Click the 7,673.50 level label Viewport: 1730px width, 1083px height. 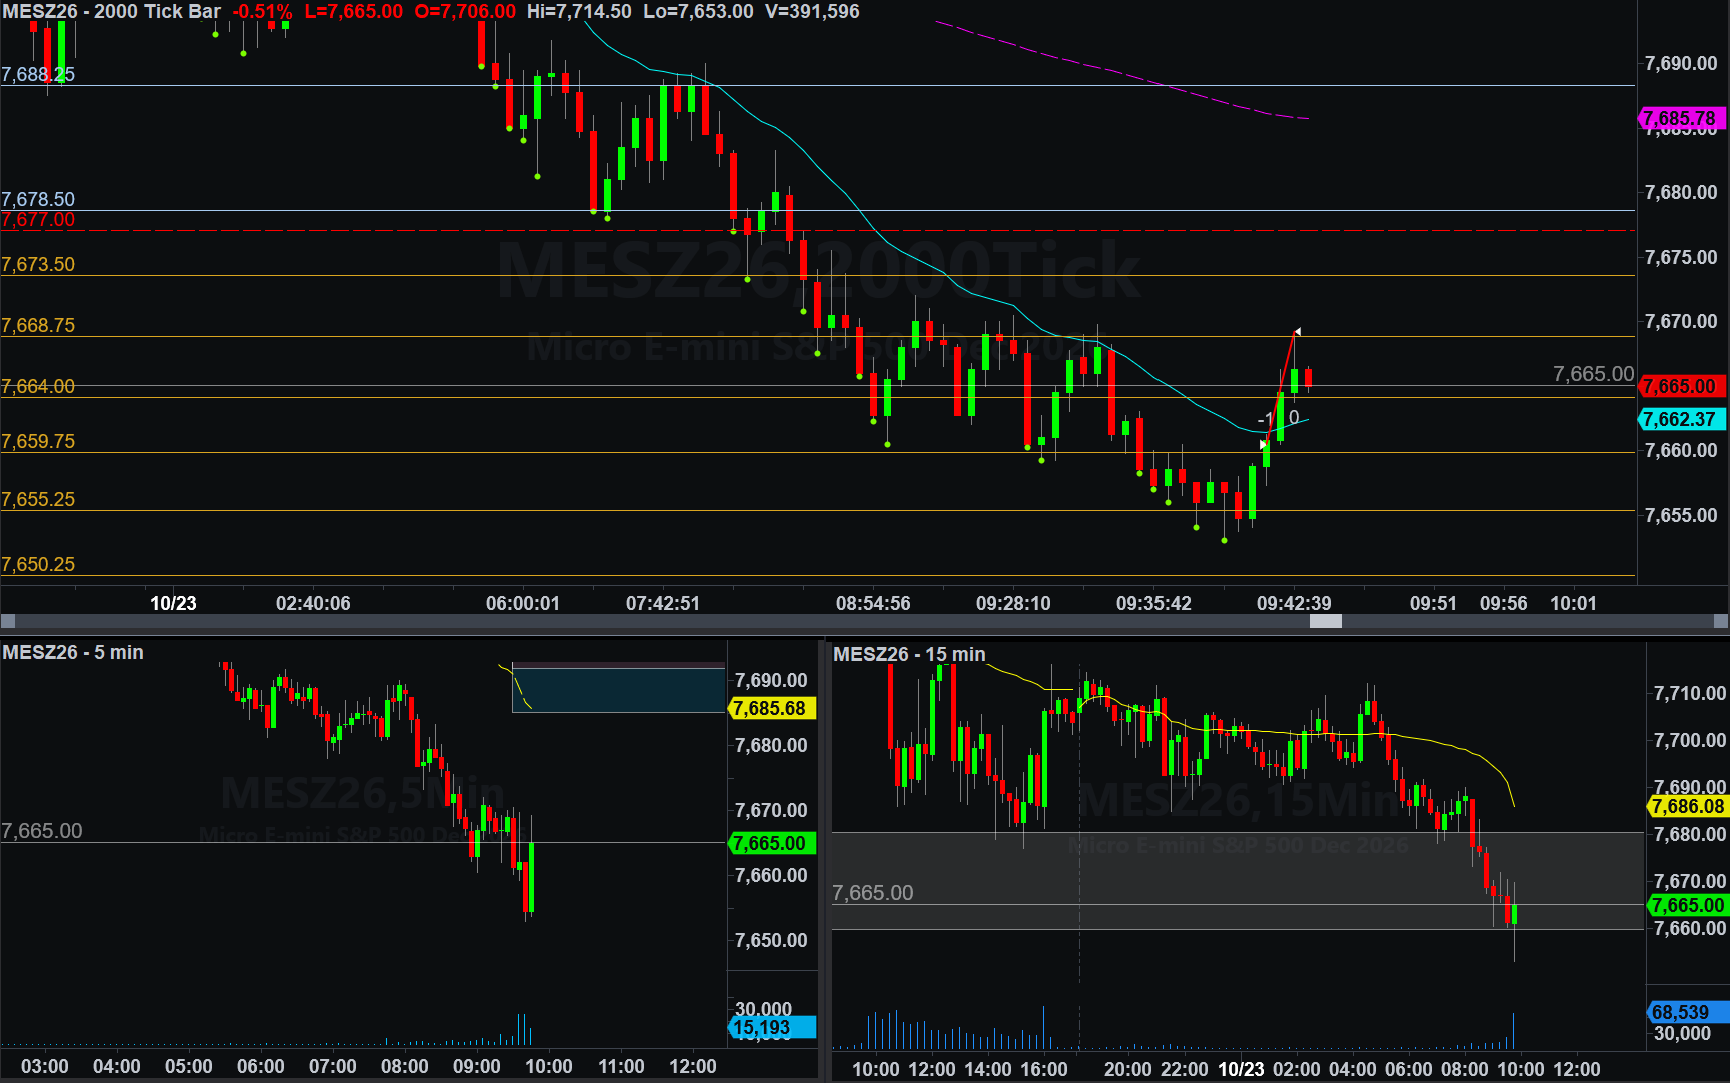click(x=38, y=264)
